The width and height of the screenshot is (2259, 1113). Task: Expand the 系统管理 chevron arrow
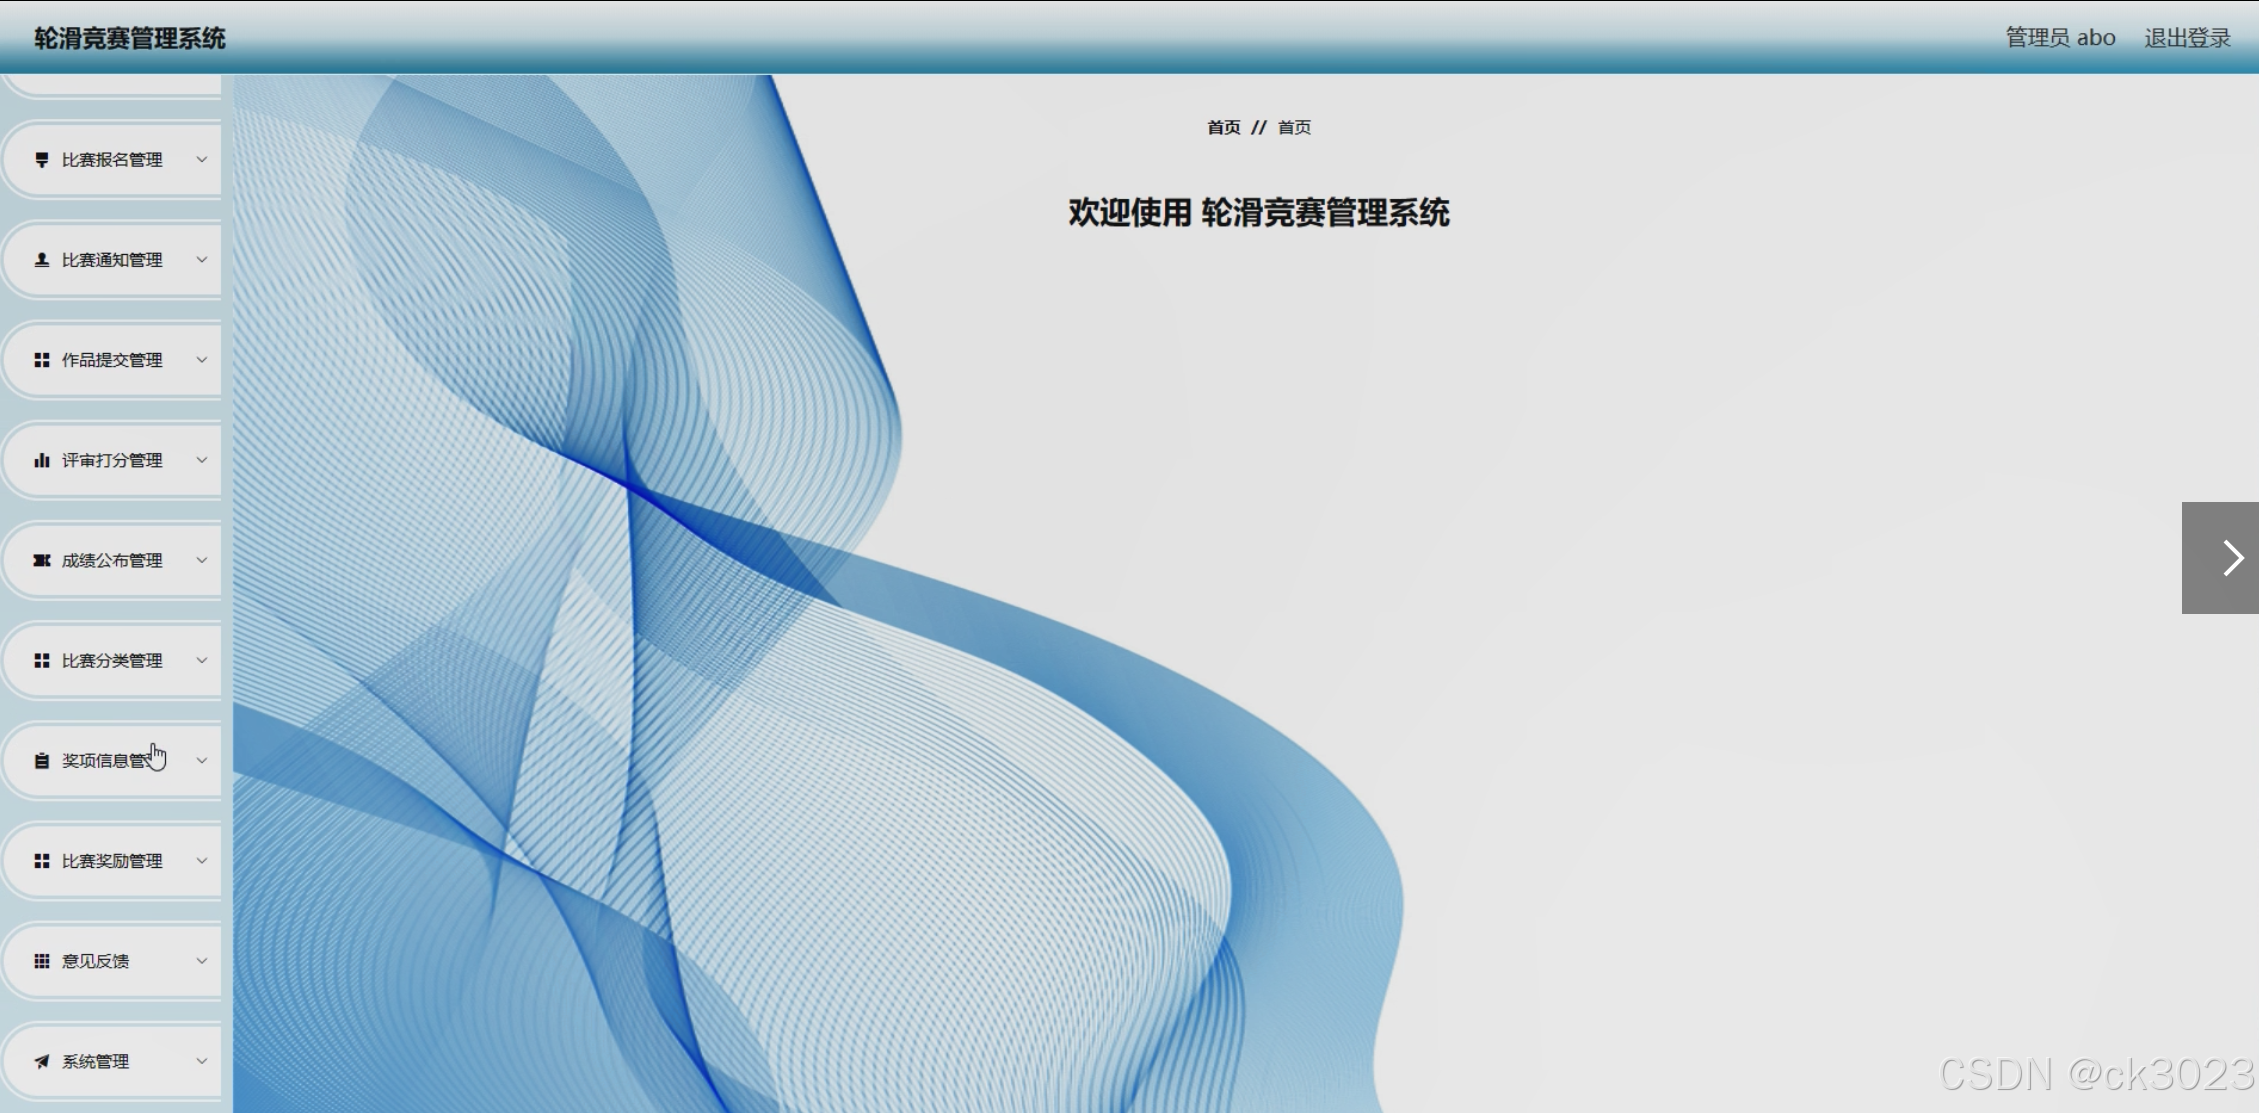click(201, 1061)
